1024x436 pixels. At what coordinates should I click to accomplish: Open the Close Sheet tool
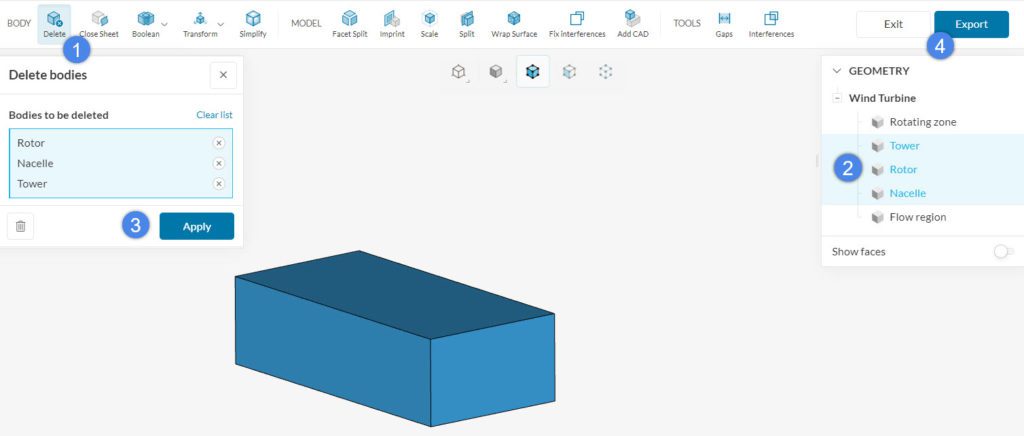pyautogui.click(x=99, y=23)
